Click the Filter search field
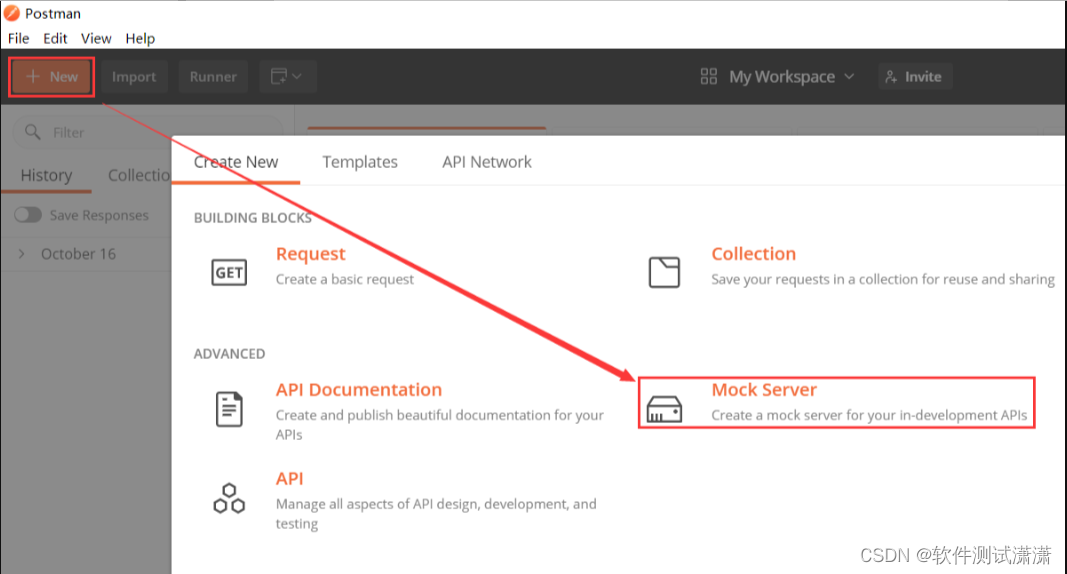This screenshot has height=574, width=1067. point(148,132)
